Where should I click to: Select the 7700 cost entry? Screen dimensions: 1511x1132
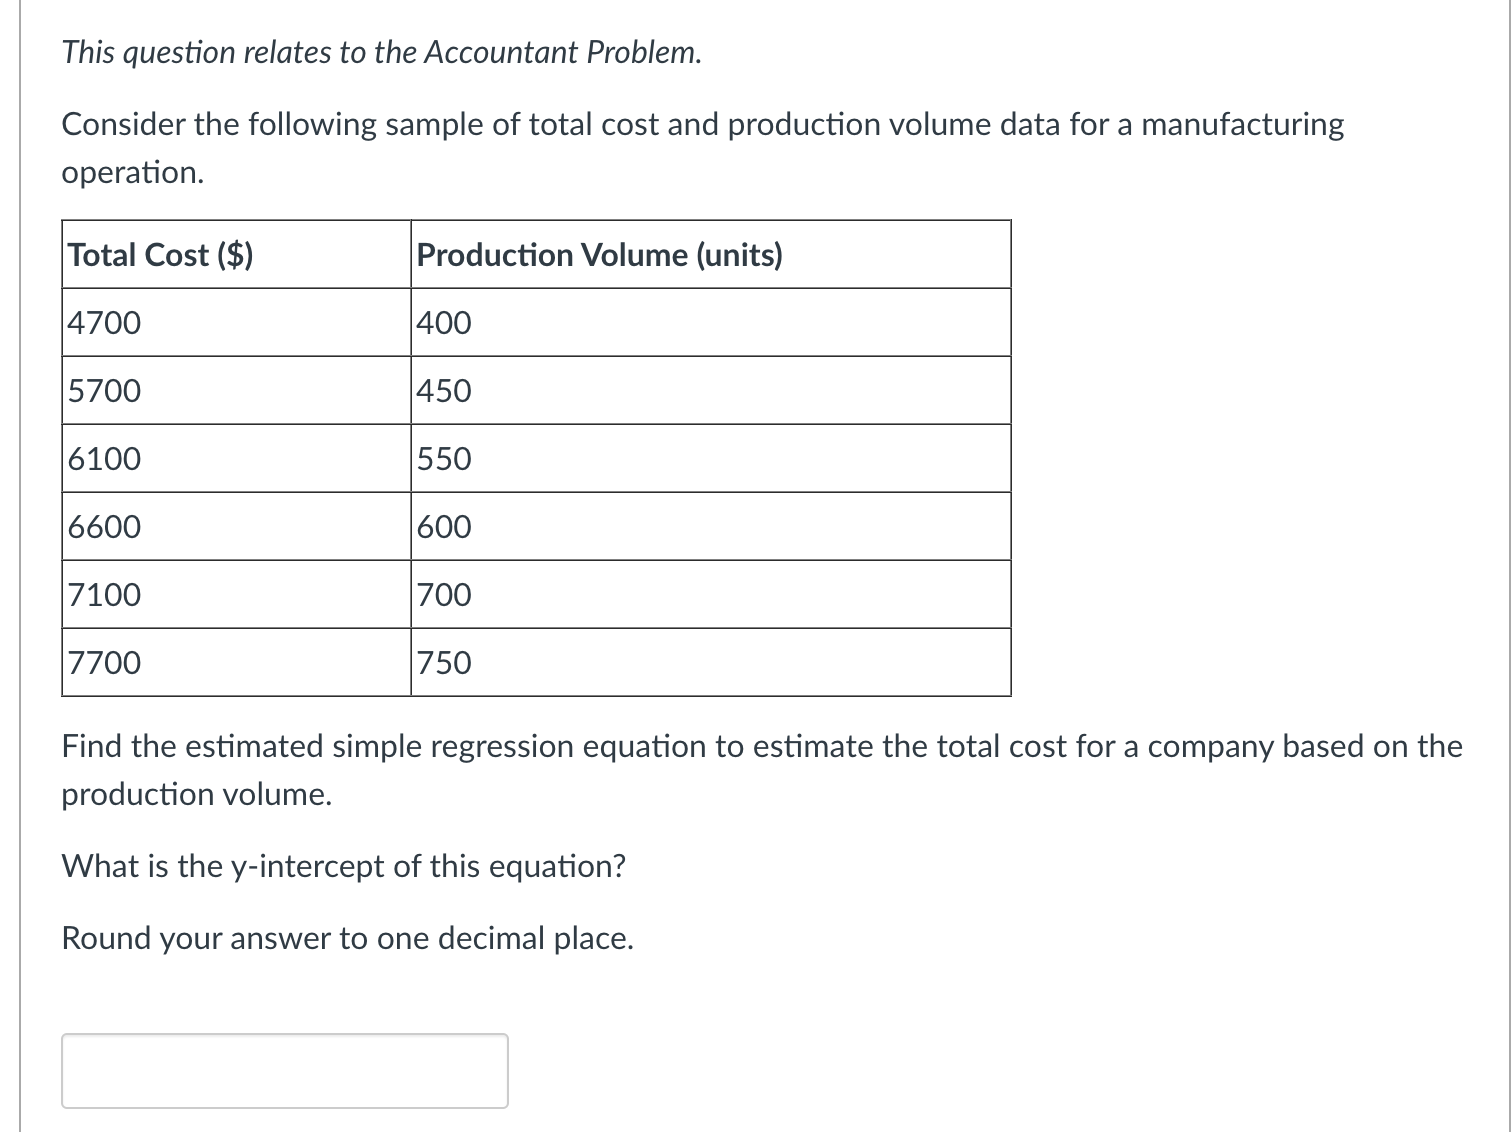pos(103,662)
